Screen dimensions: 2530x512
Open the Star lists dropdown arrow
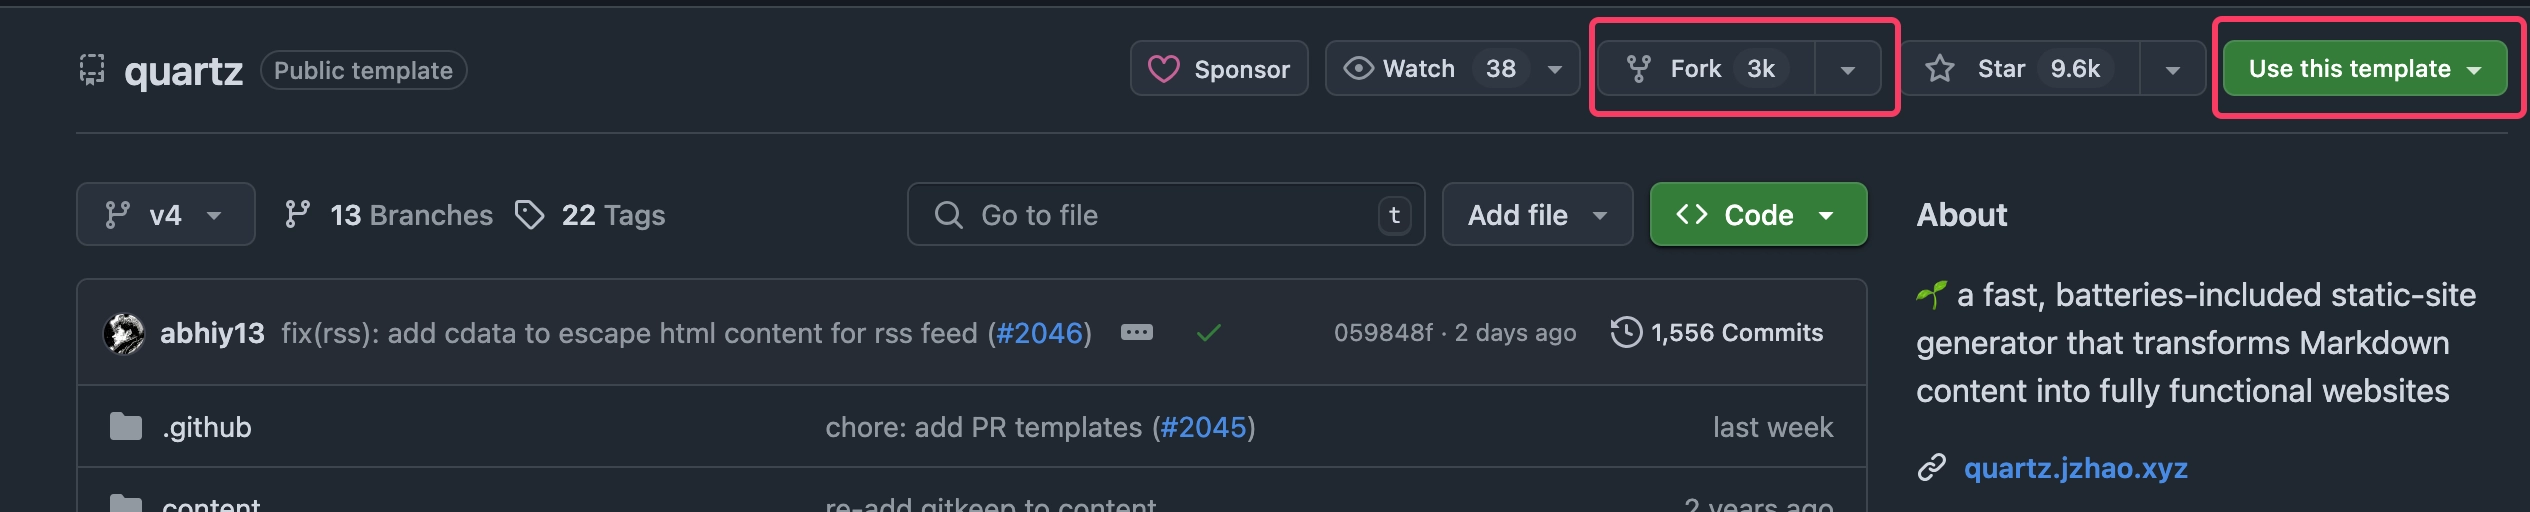(2172, 69)
